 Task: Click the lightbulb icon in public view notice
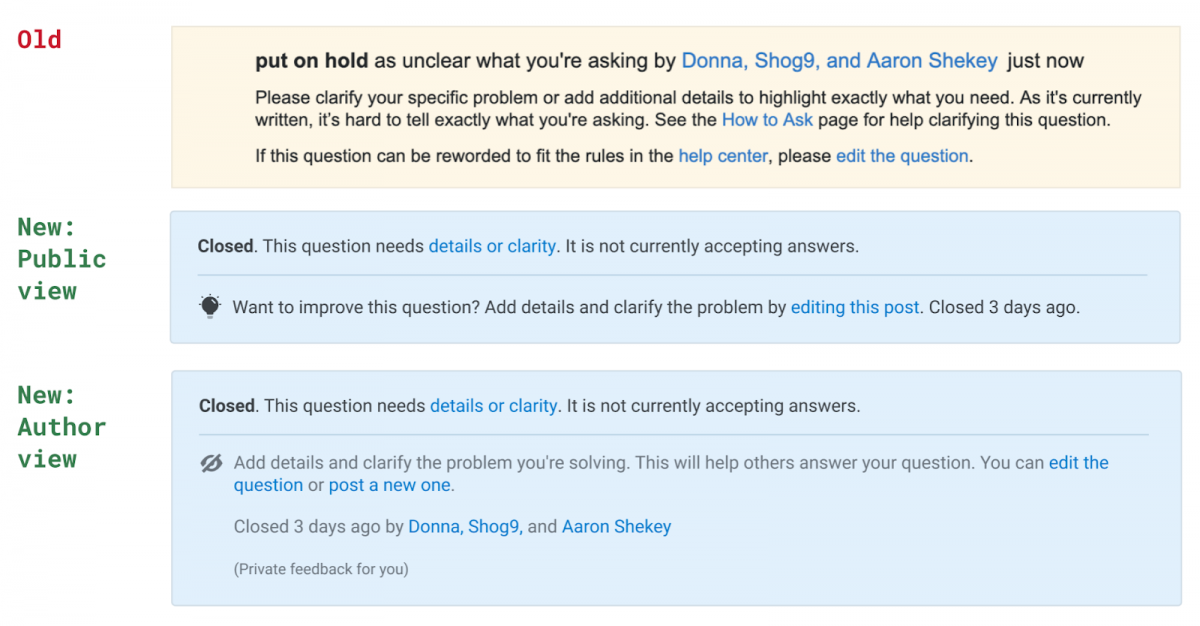pos(209,307)
